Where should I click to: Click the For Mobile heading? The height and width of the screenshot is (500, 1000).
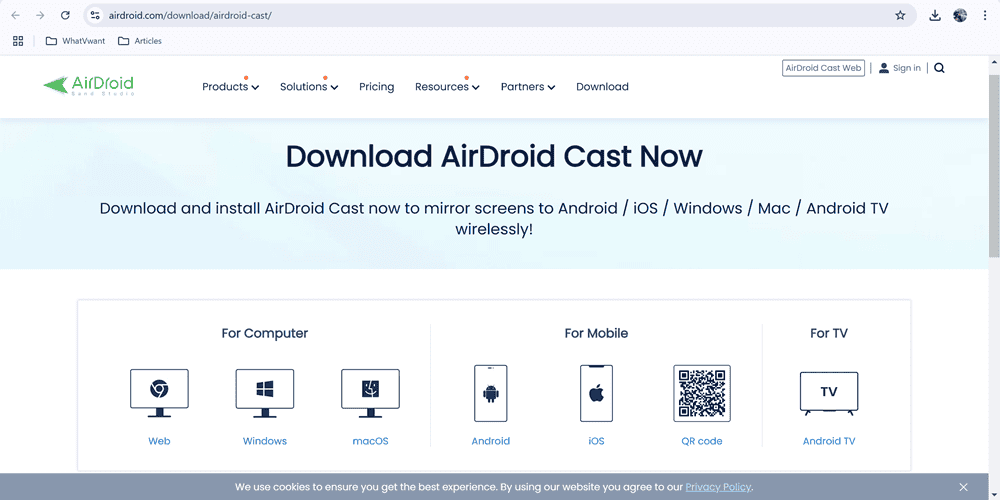tap(596, 333)
